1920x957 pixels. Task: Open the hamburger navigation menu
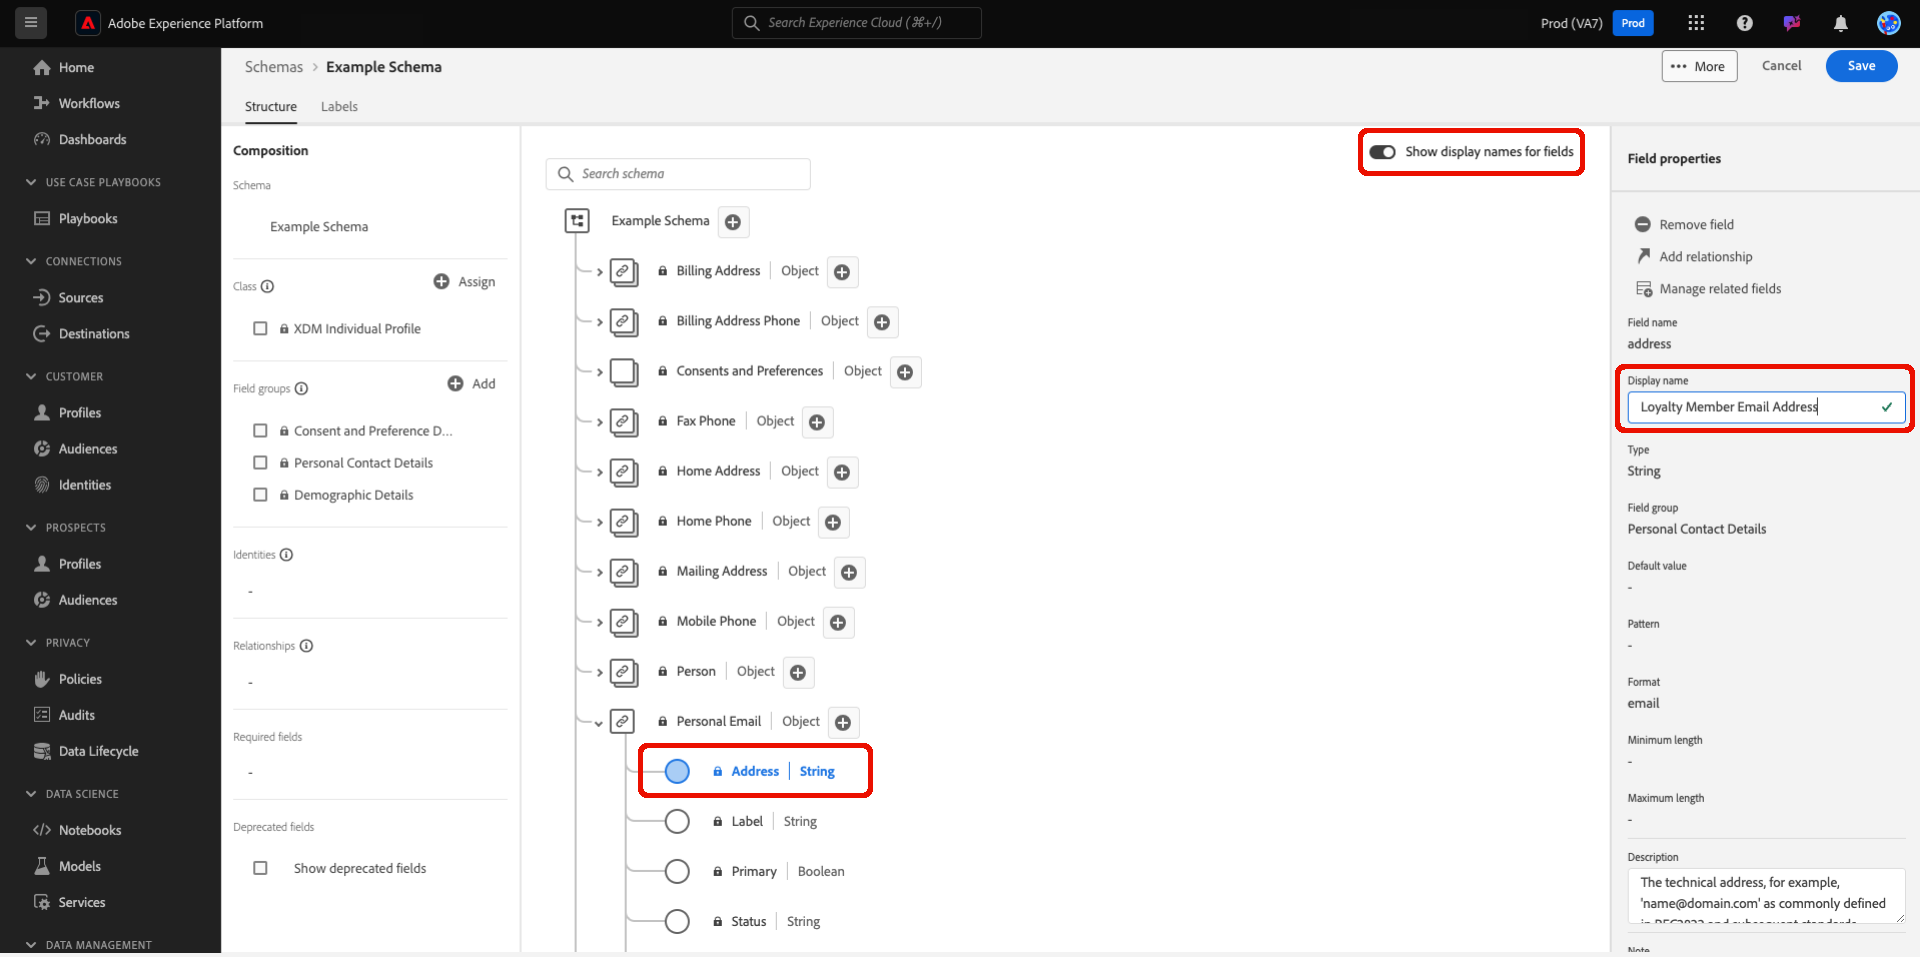pos(31,22)
